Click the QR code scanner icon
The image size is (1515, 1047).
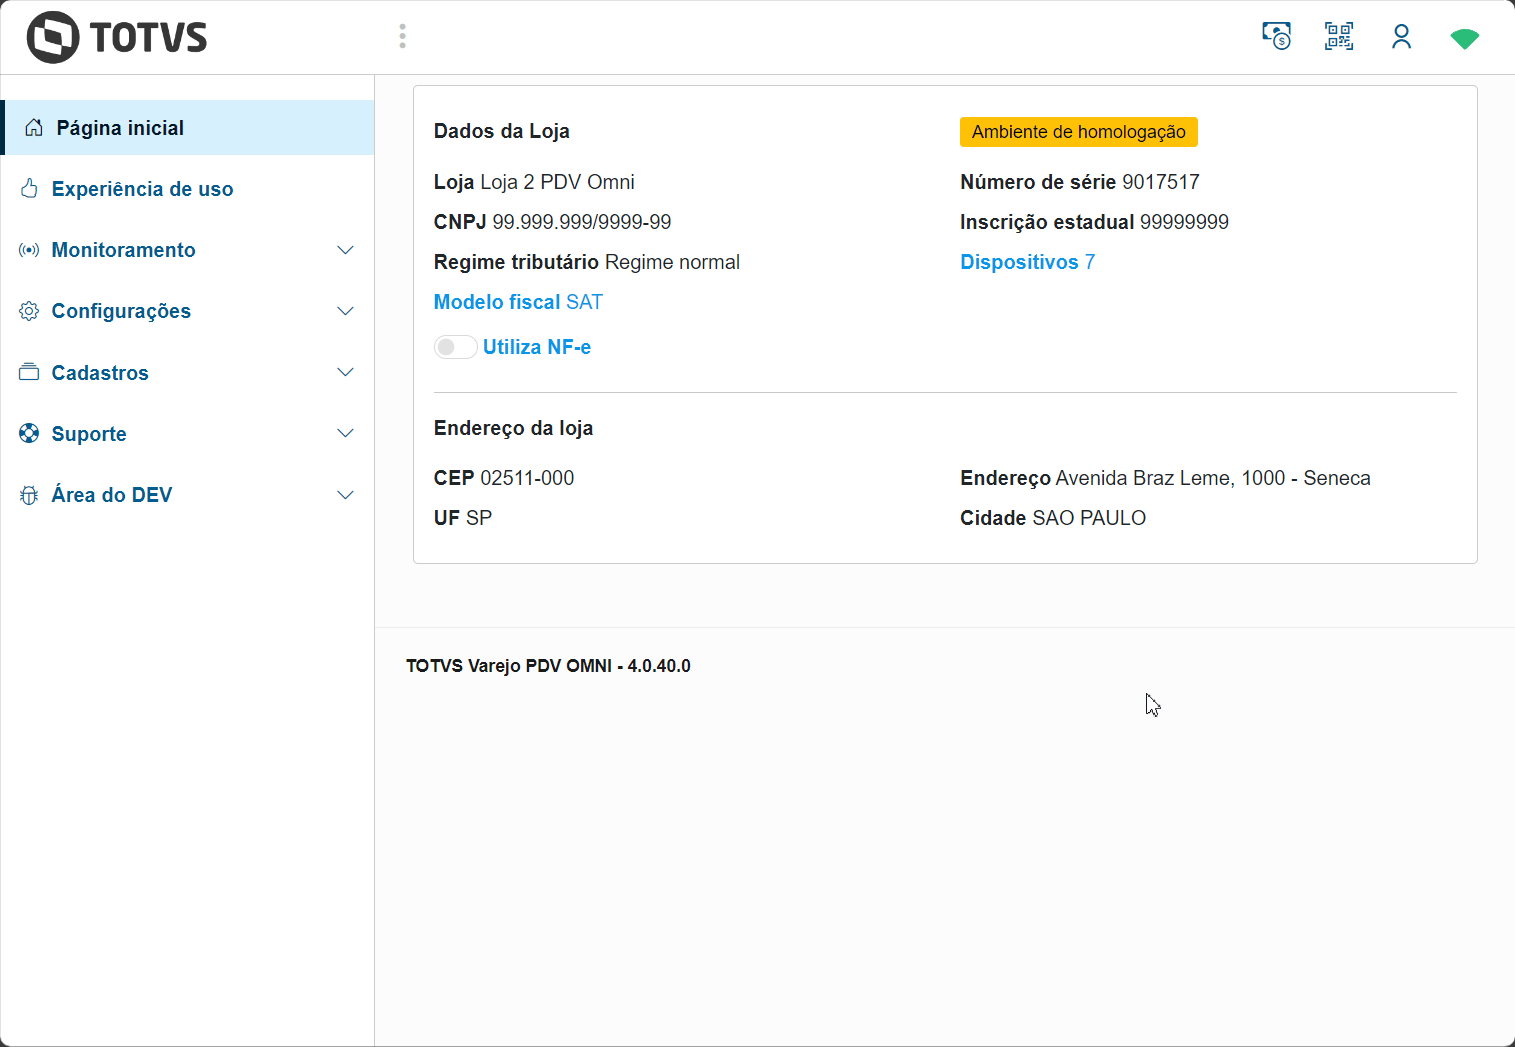point(1339,37)
